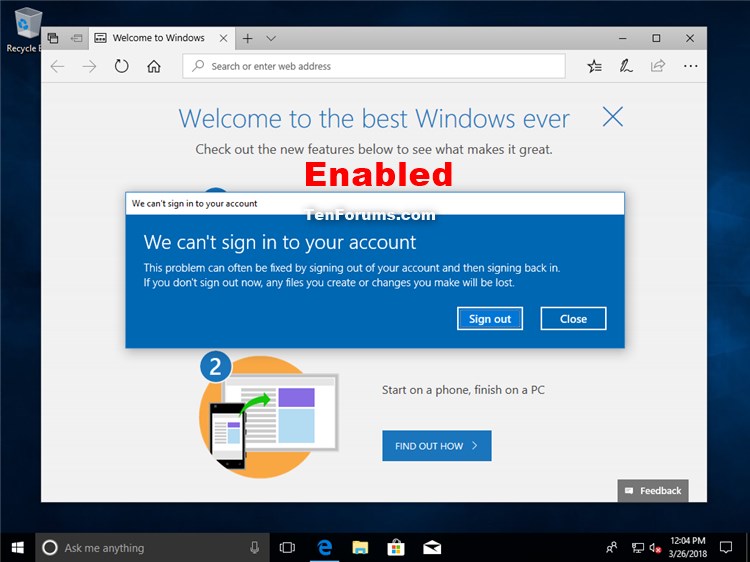Go forward to the next page
The height and width of the screenshot is (562, 750).
coord(89,66)
